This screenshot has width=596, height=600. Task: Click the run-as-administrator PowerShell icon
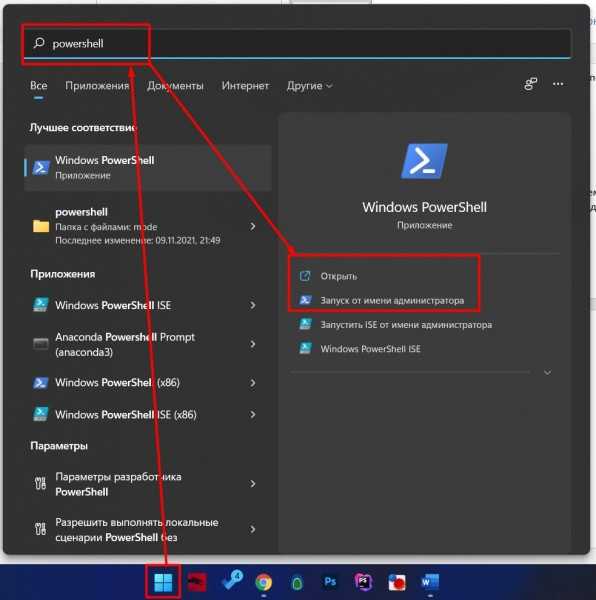[305, 300]
